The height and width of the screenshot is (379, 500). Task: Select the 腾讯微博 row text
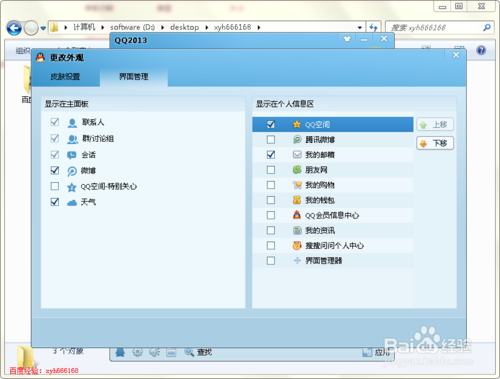[320, 140]
